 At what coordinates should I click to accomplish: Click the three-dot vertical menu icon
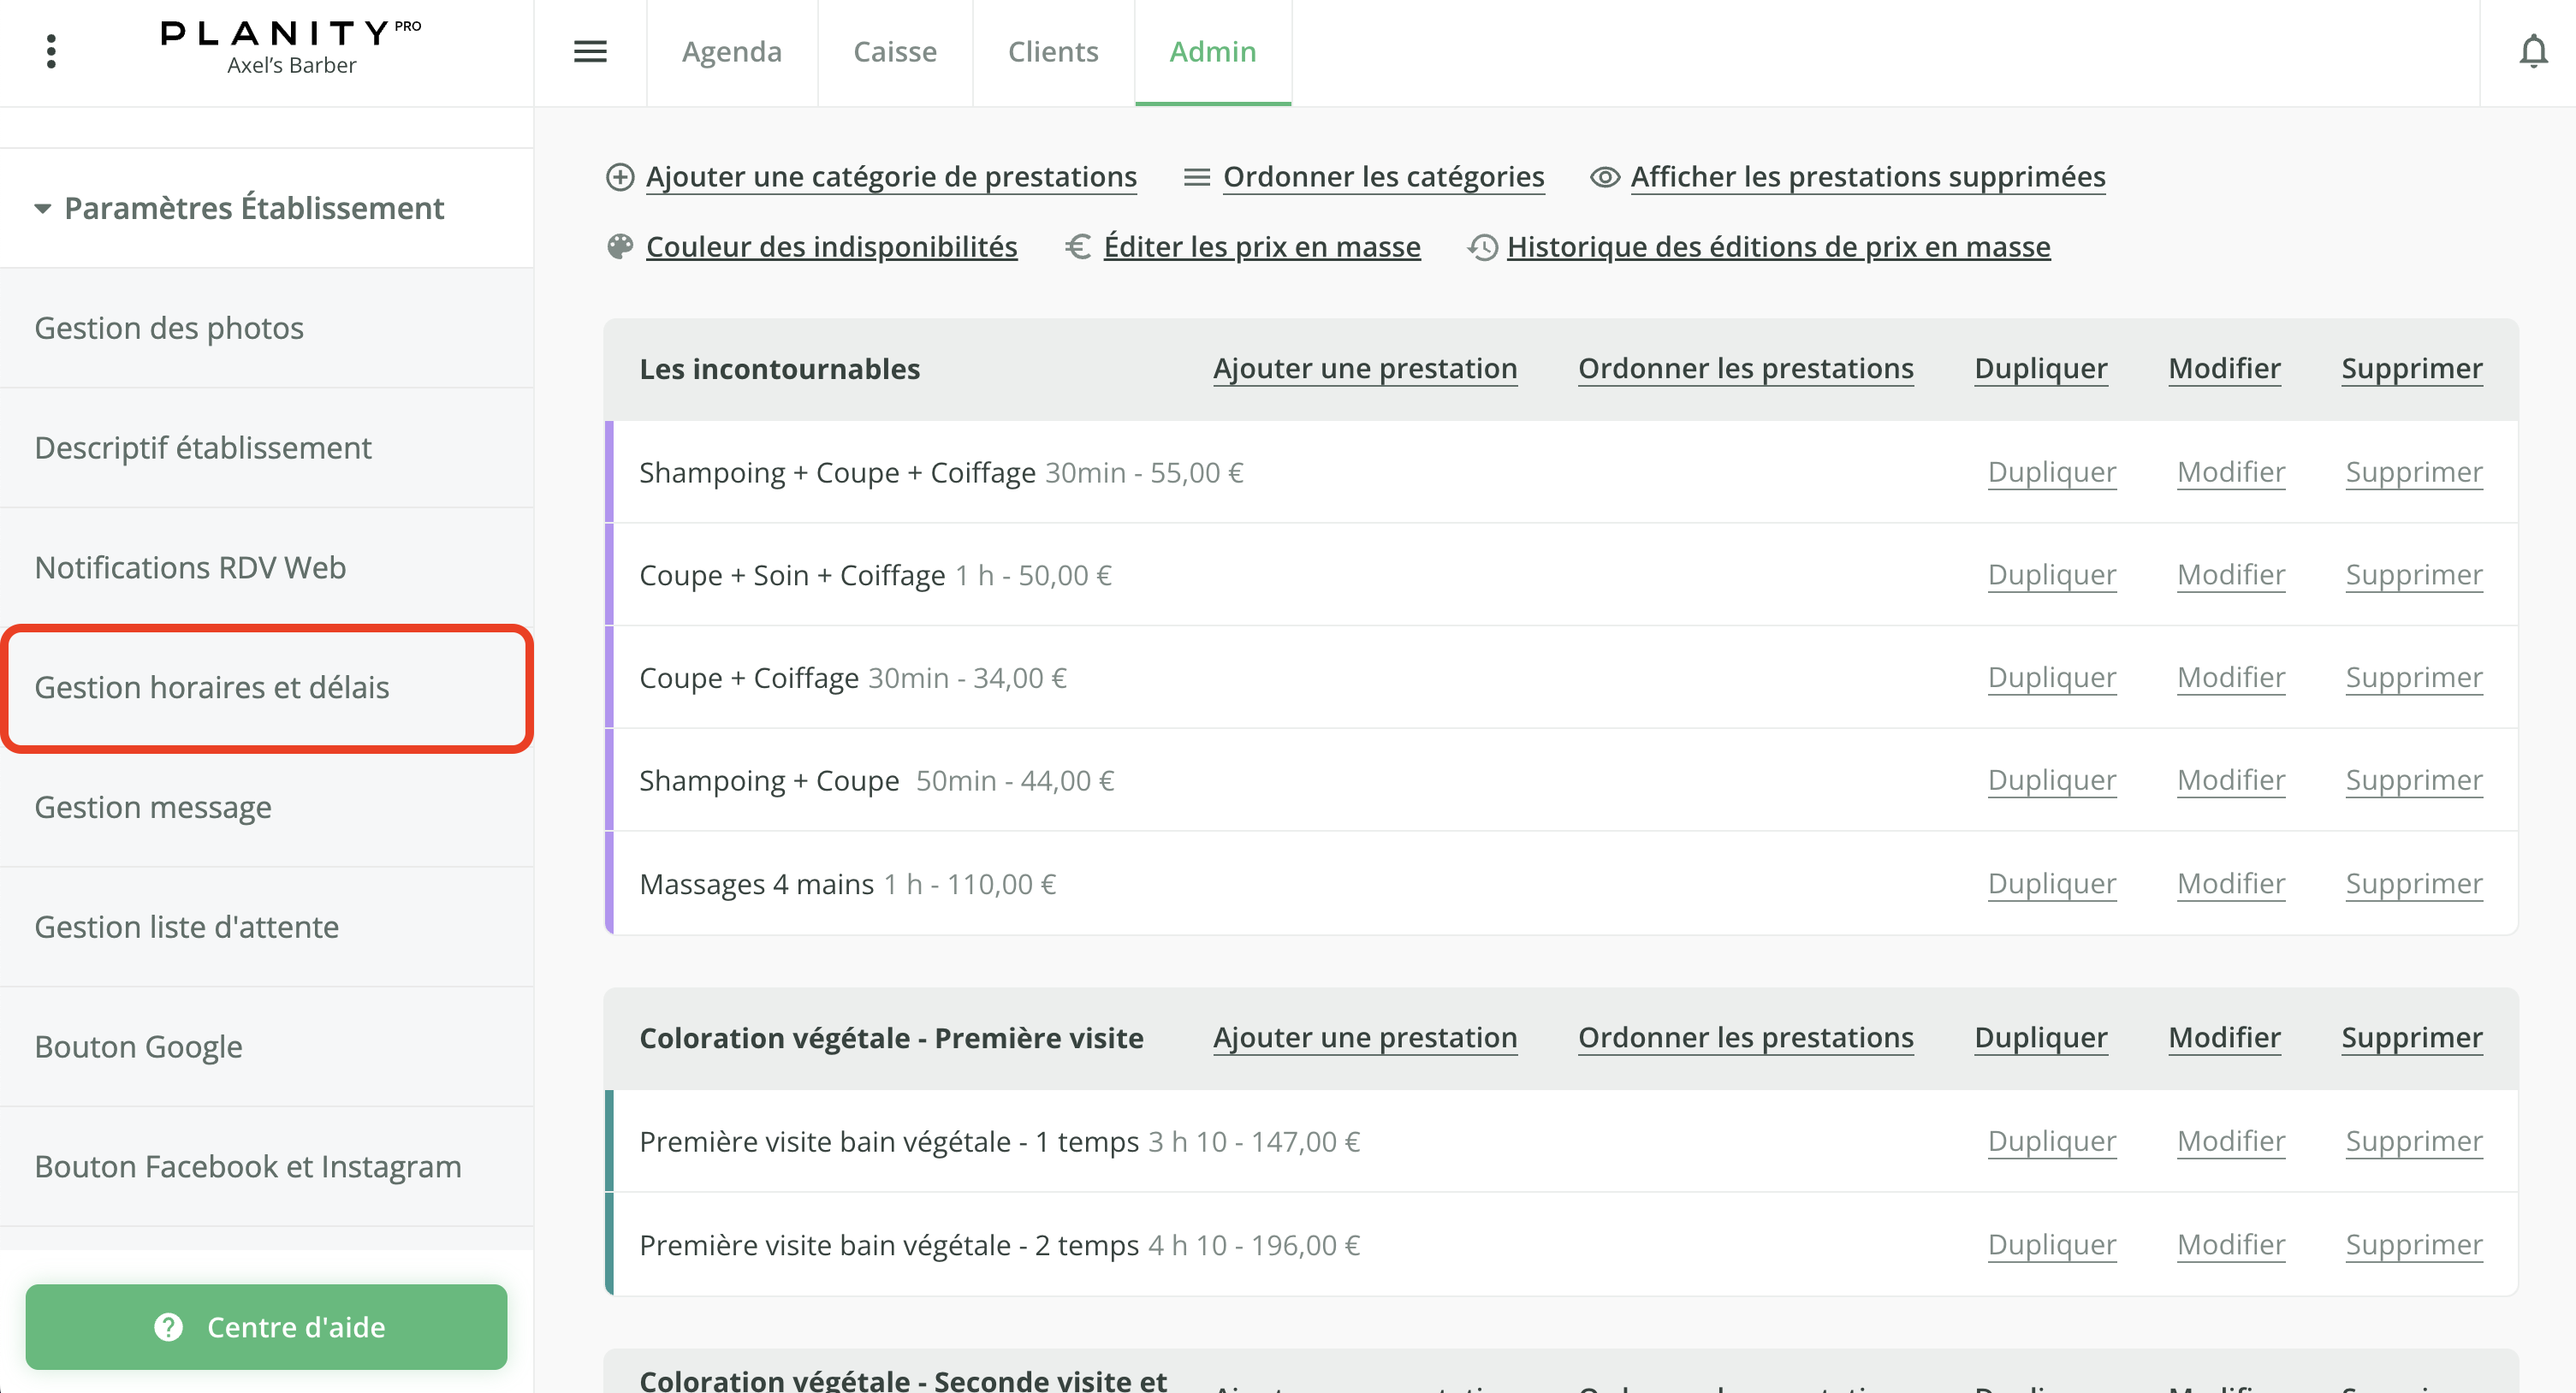pyautogui.click(x=51, y=51)
